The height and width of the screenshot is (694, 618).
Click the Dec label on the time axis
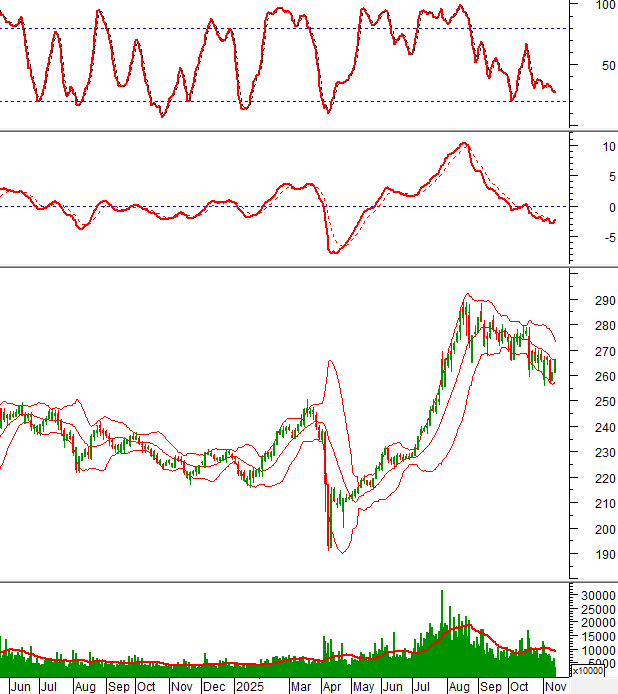pos(215,687)
